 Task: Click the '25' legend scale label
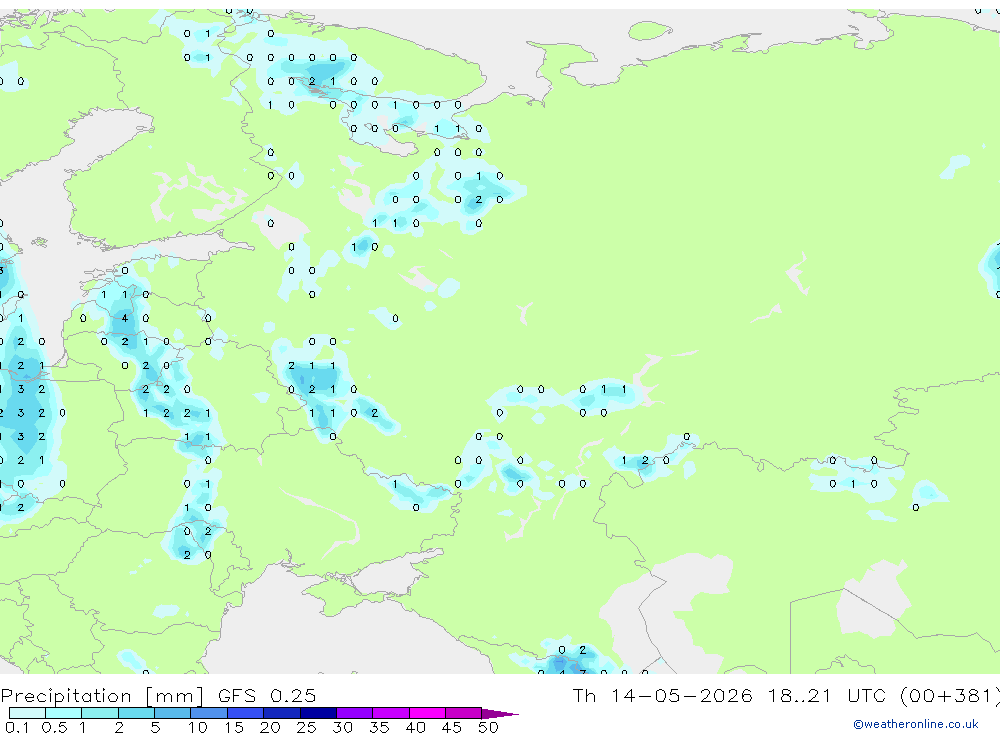pos(307,727)
